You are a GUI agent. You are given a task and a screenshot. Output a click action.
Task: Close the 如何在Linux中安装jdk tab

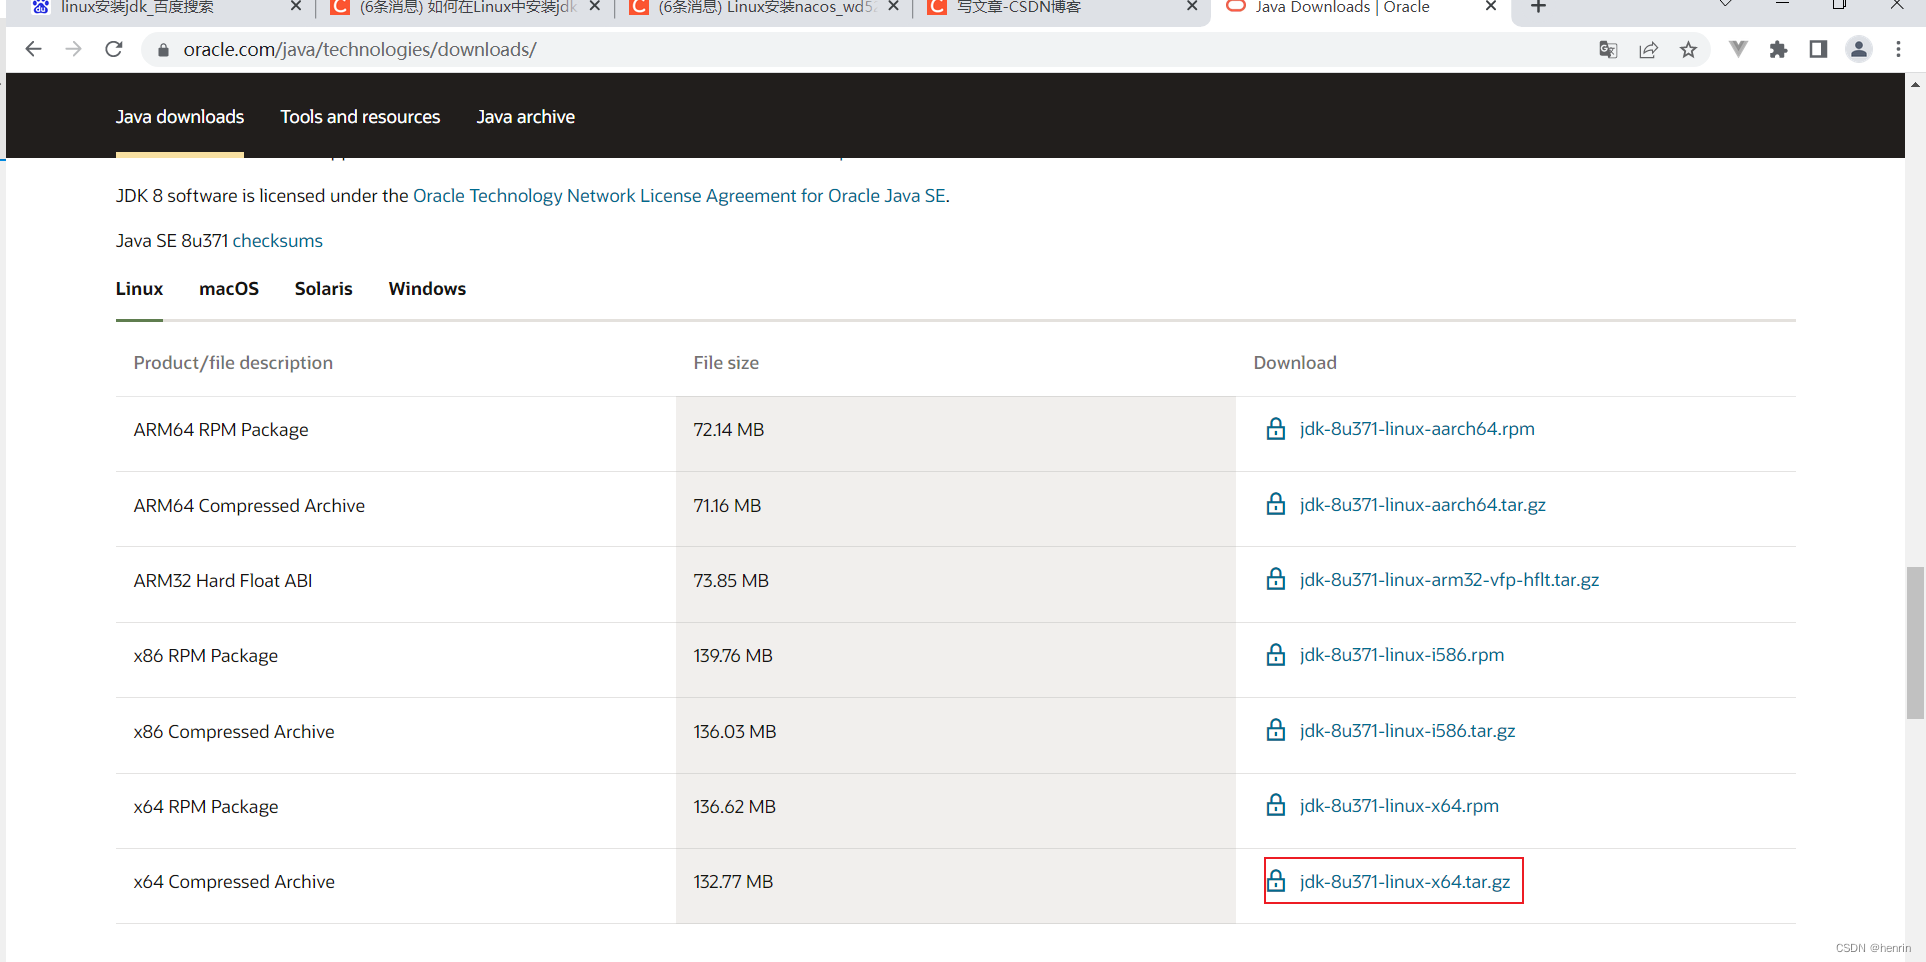pyautogui.click(x=595, y=7)
